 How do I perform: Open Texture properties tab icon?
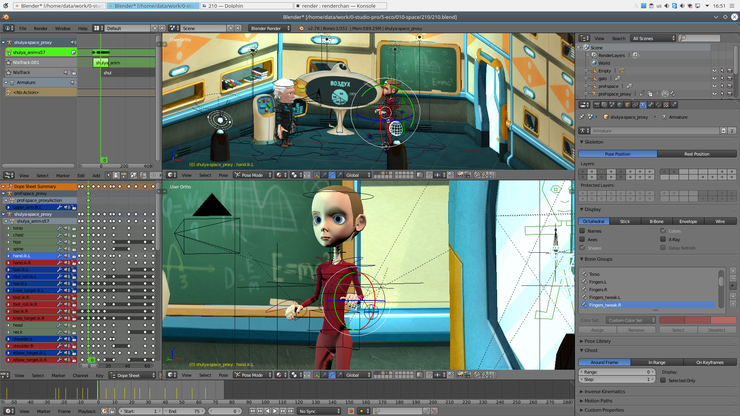[x=666, y=105]
